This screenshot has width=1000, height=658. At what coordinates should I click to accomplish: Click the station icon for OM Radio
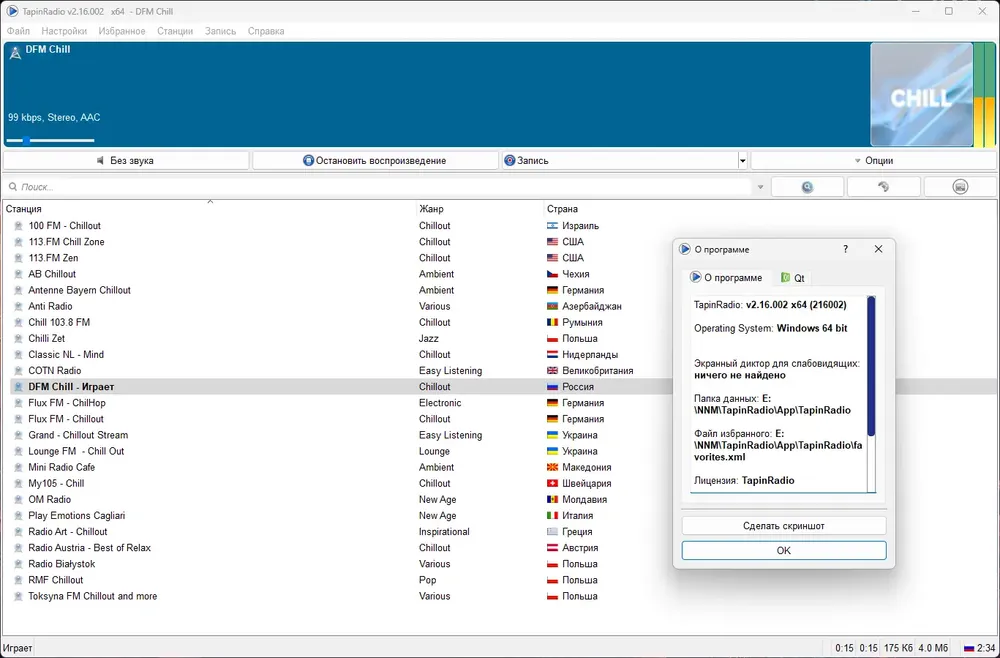pyautogui.click(x=18, y=499)
